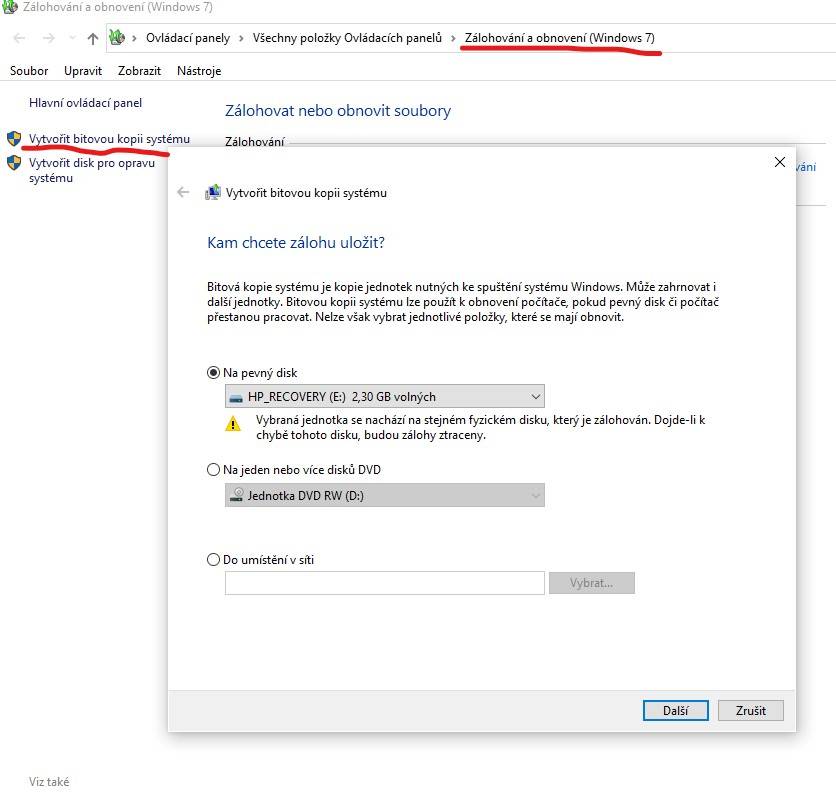Expand chevron after Ovládací panely breadcrumb

[x=241, y=38]
